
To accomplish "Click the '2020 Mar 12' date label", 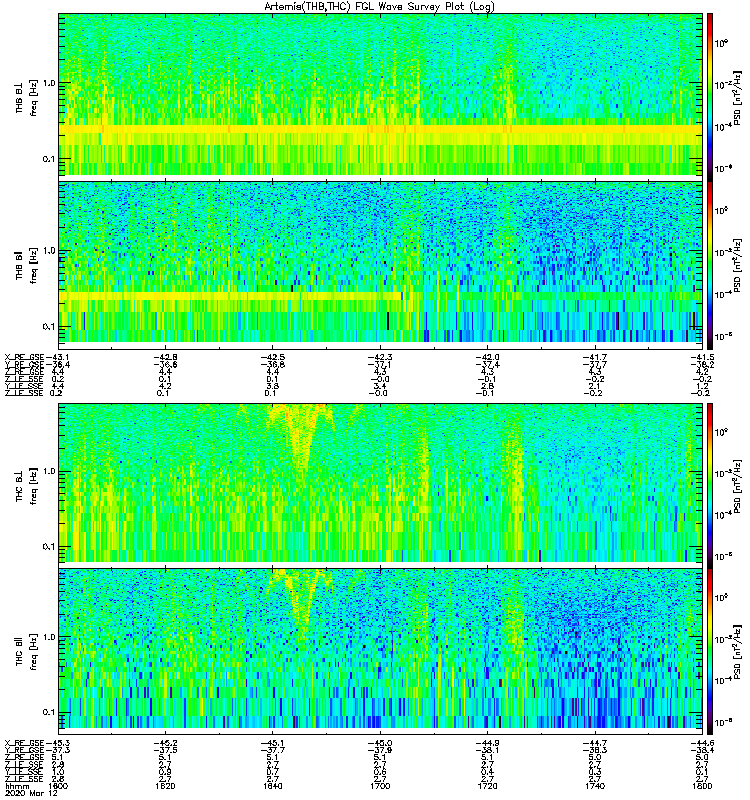I will click(x=31, y=793).
